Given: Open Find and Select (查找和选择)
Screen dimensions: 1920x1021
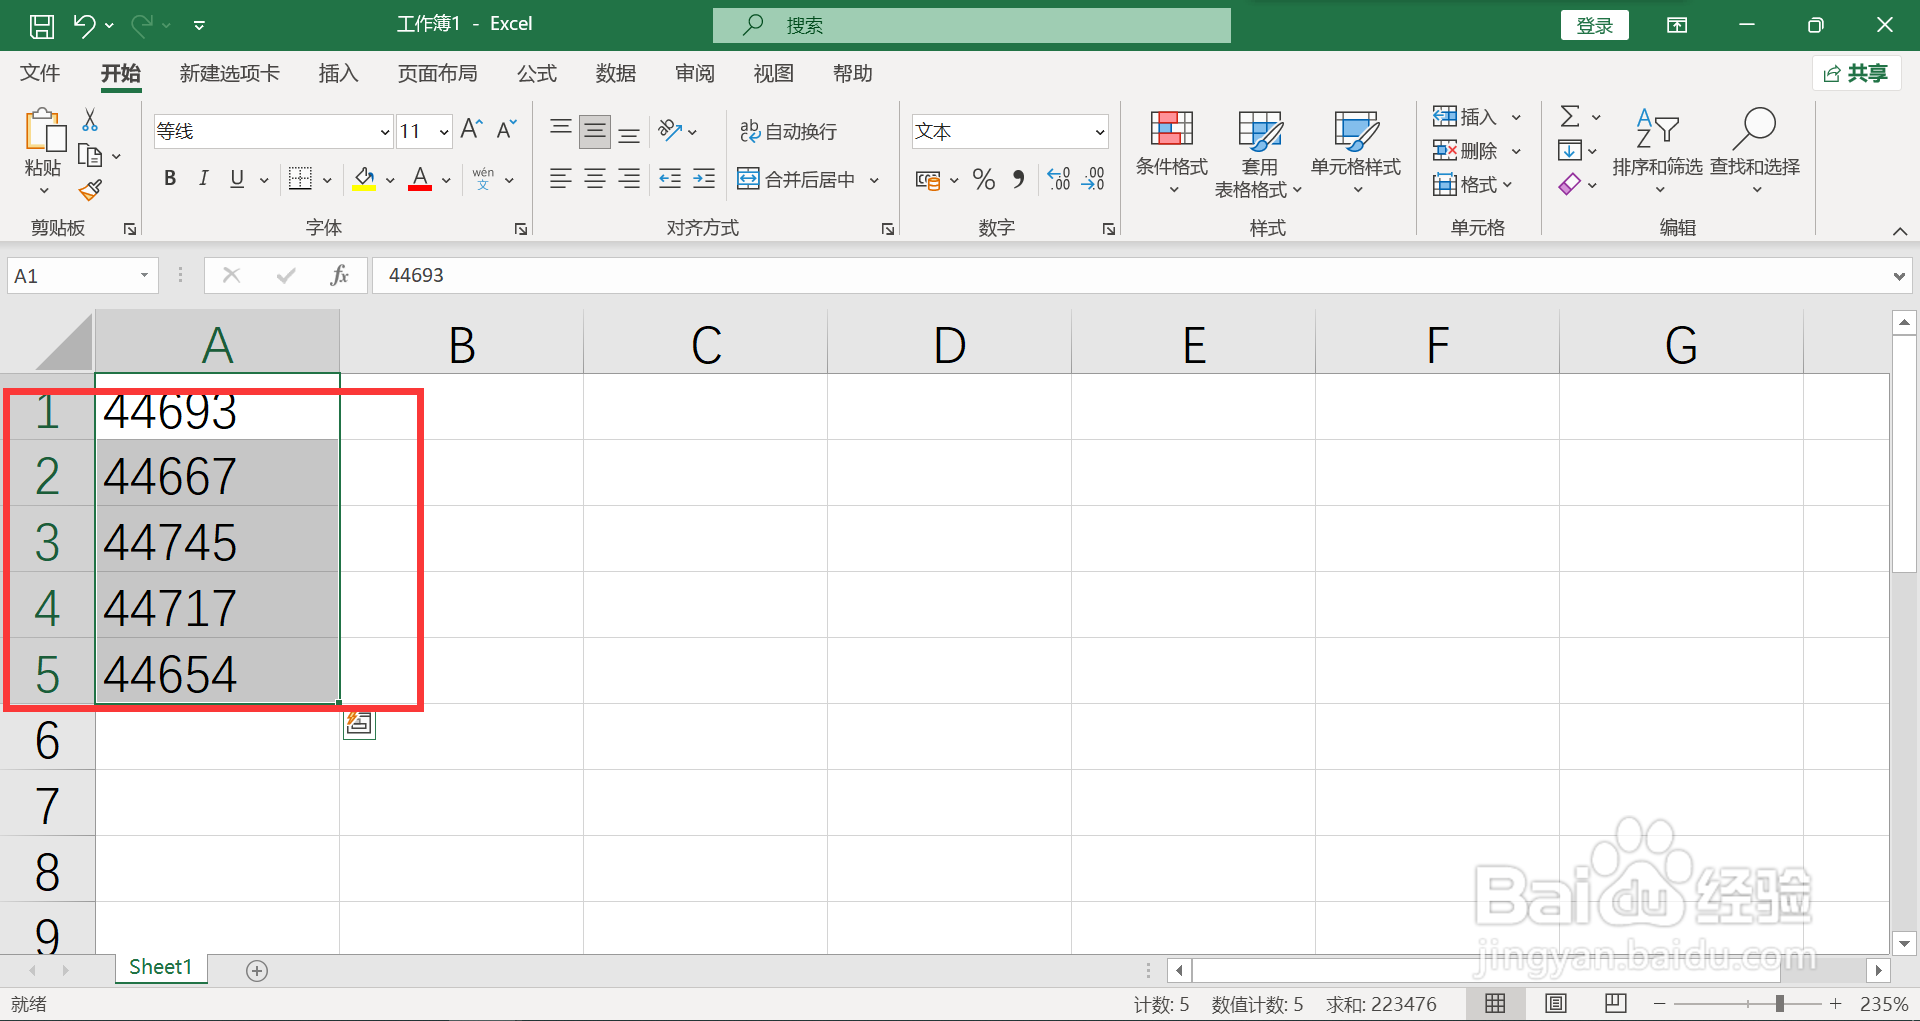Looking at the screenshot, I should tap(1755, 150).
